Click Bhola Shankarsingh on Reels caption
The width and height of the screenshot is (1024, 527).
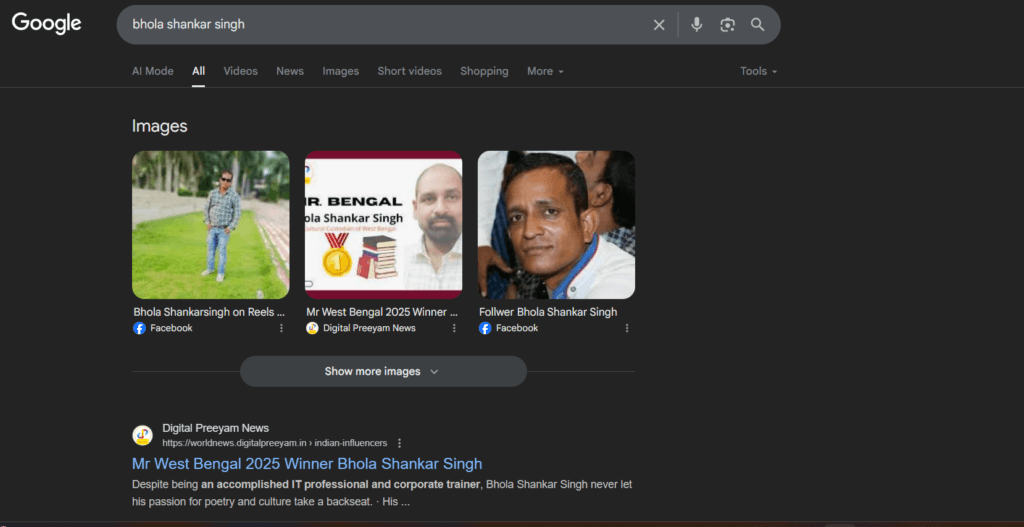[209, 312]
